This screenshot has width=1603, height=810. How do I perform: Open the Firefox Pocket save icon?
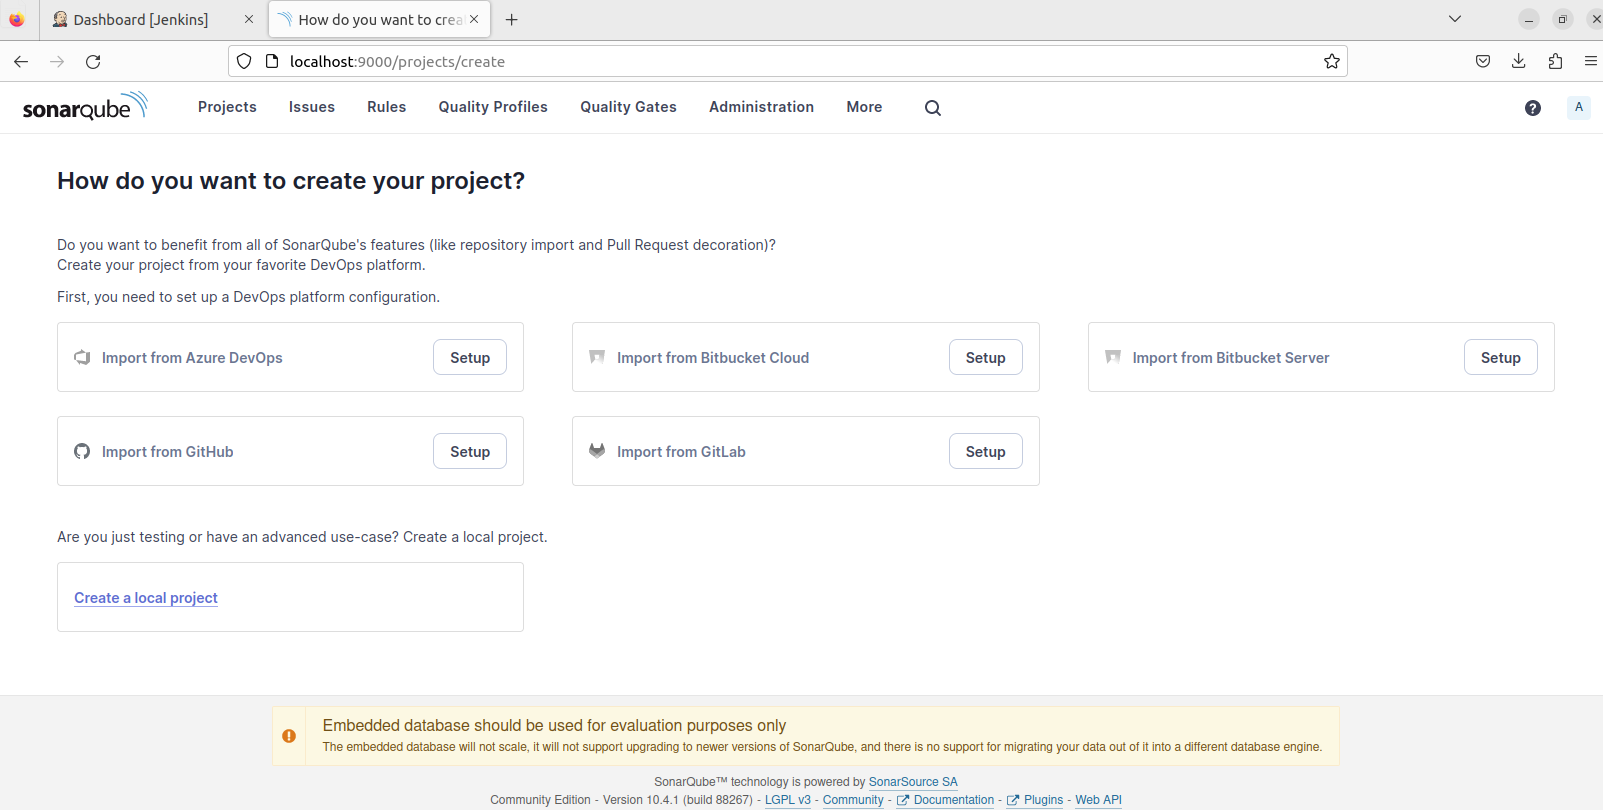pyautogui.click(x=1483, y=61)
